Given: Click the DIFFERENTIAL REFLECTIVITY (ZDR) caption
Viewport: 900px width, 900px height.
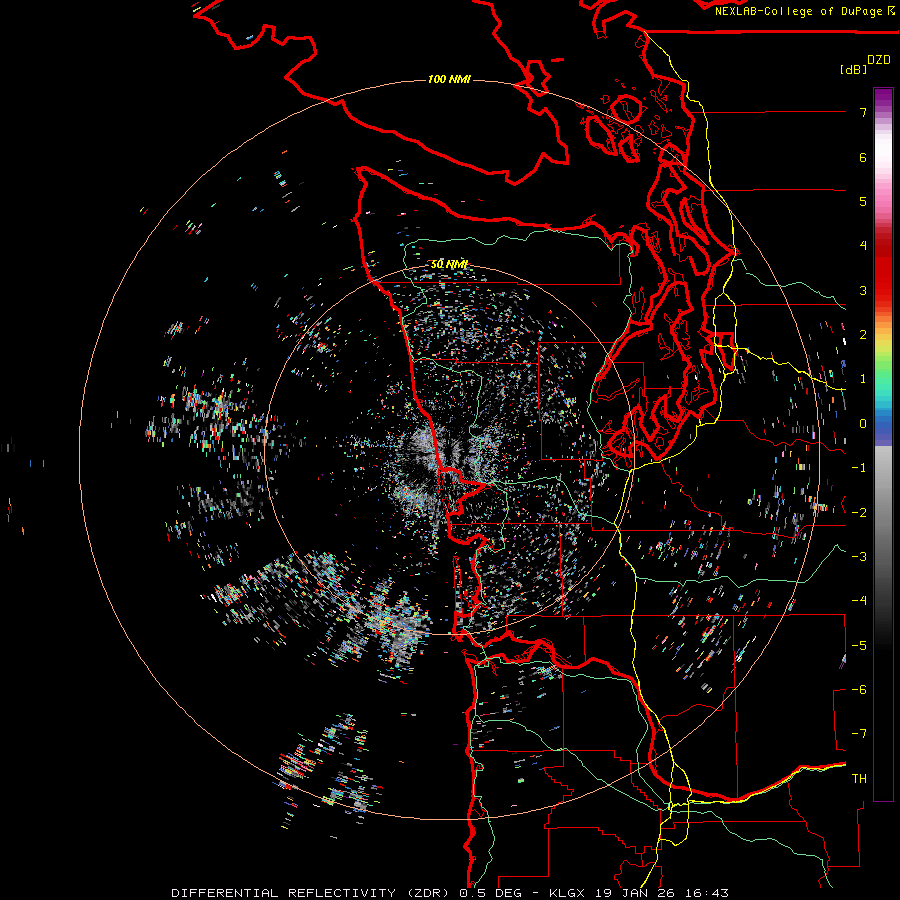Looking at the screenshot, I should click(x=312, y=893).
